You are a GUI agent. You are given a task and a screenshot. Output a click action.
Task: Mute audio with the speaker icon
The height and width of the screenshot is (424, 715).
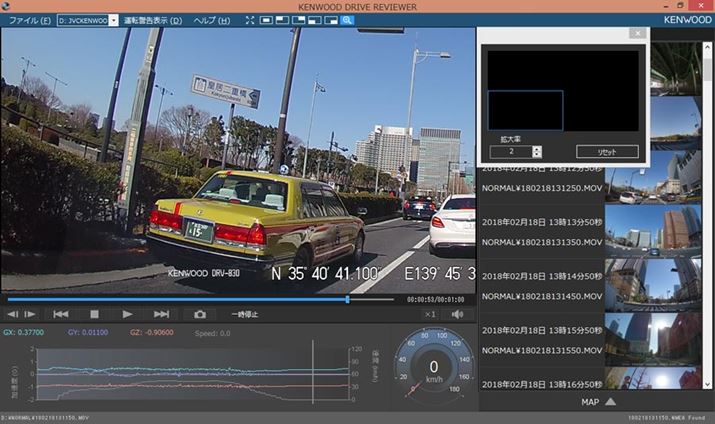(458, 314)
